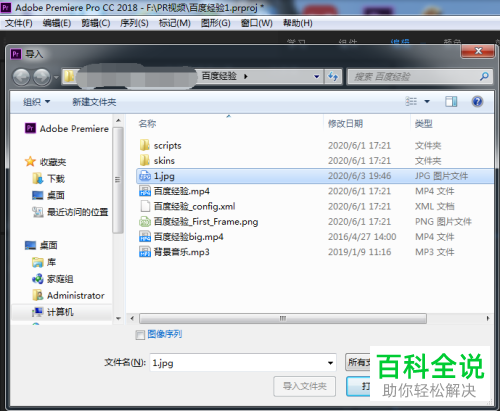The width and height of the screenshot is (500, 411).
Task: Select the scripts folder icon
Action: (144, 145)
